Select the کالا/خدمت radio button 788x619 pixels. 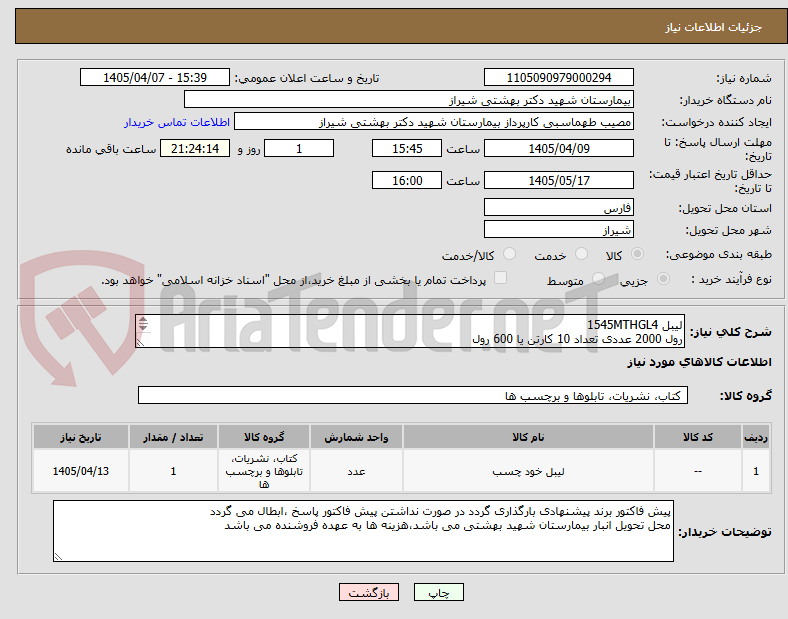coord(509,254)
